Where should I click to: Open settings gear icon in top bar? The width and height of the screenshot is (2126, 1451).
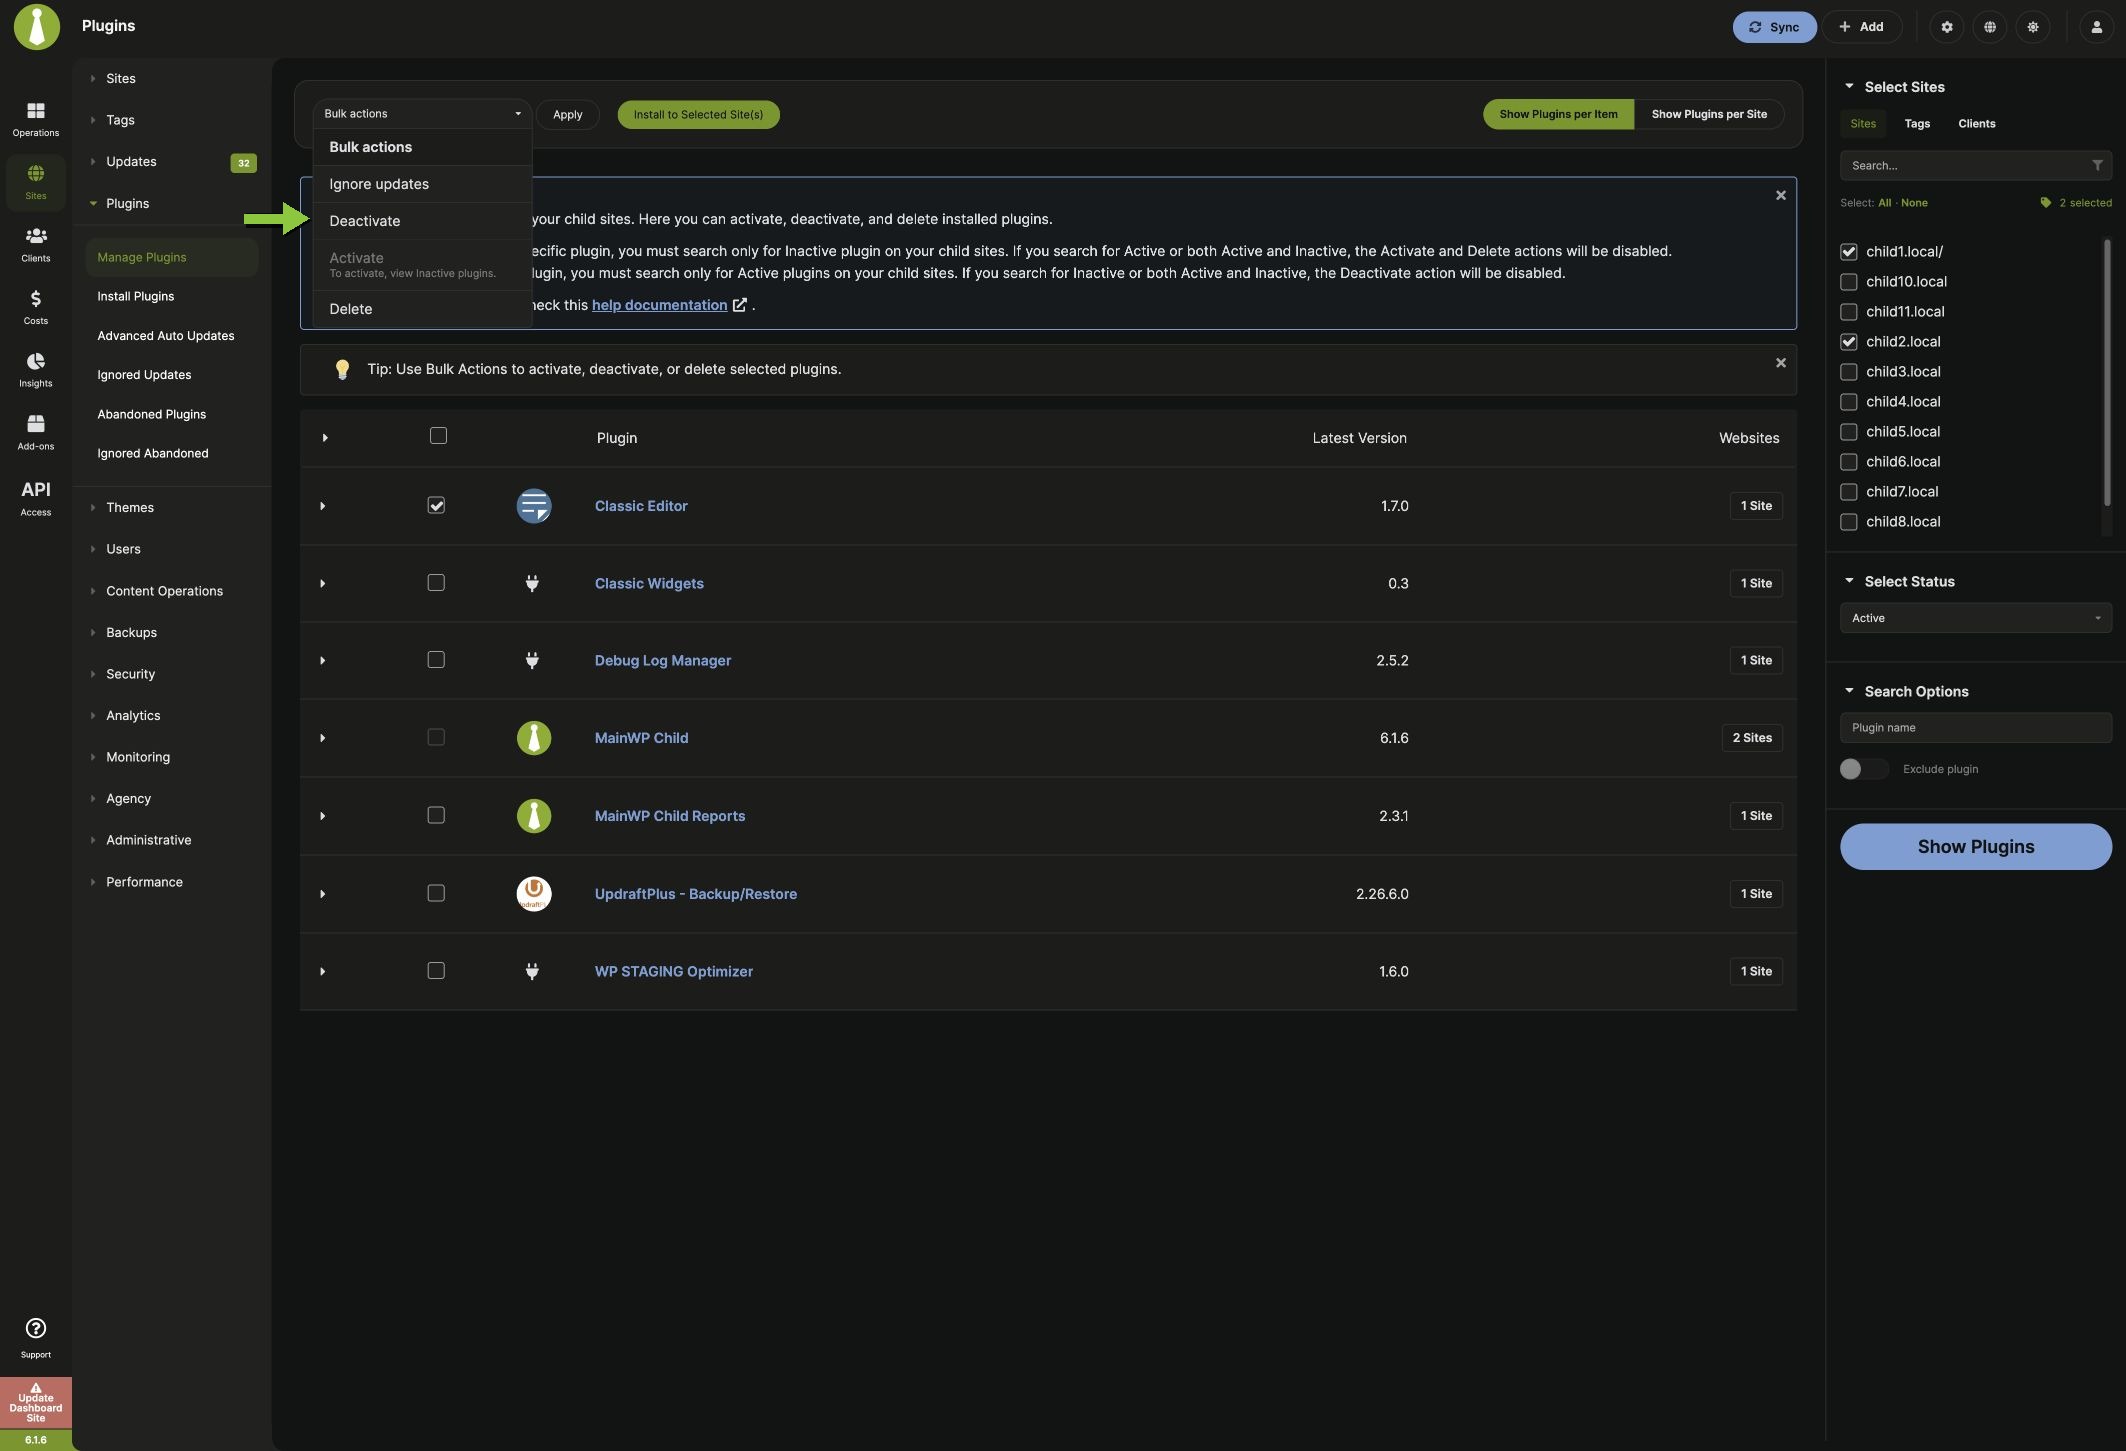pyautogui.click(x=1946, y=27)
